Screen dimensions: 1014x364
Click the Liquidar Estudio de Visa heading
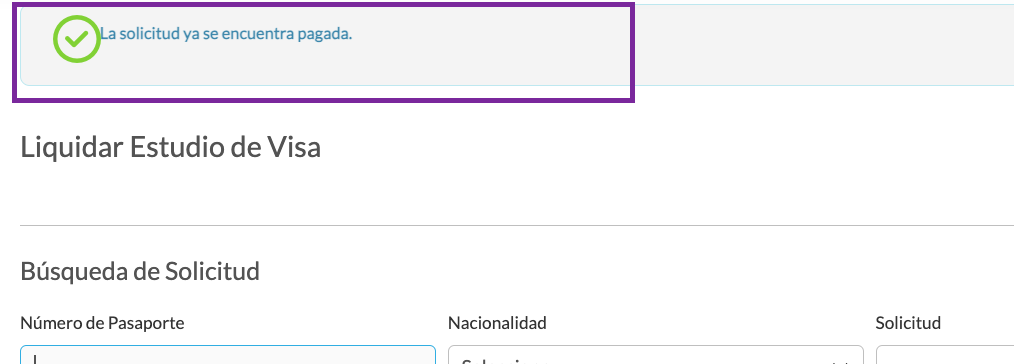coord(171,147)
